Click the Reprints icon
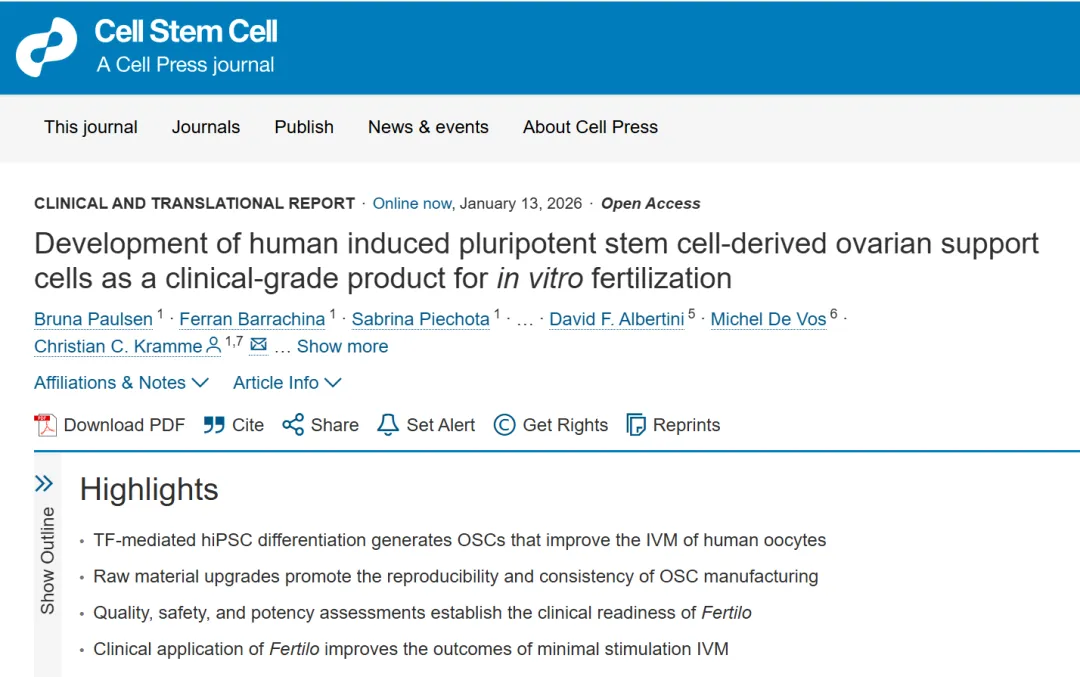This screenshot has width=1080, height=677. (x=636, y=425)
